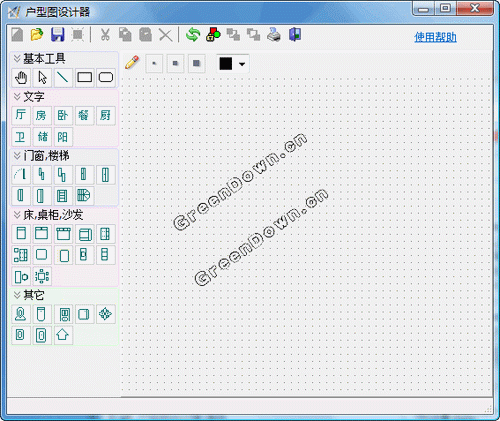Open the color dropdown arrow
This screenshot has width=500, height=421.
(242, 64)
